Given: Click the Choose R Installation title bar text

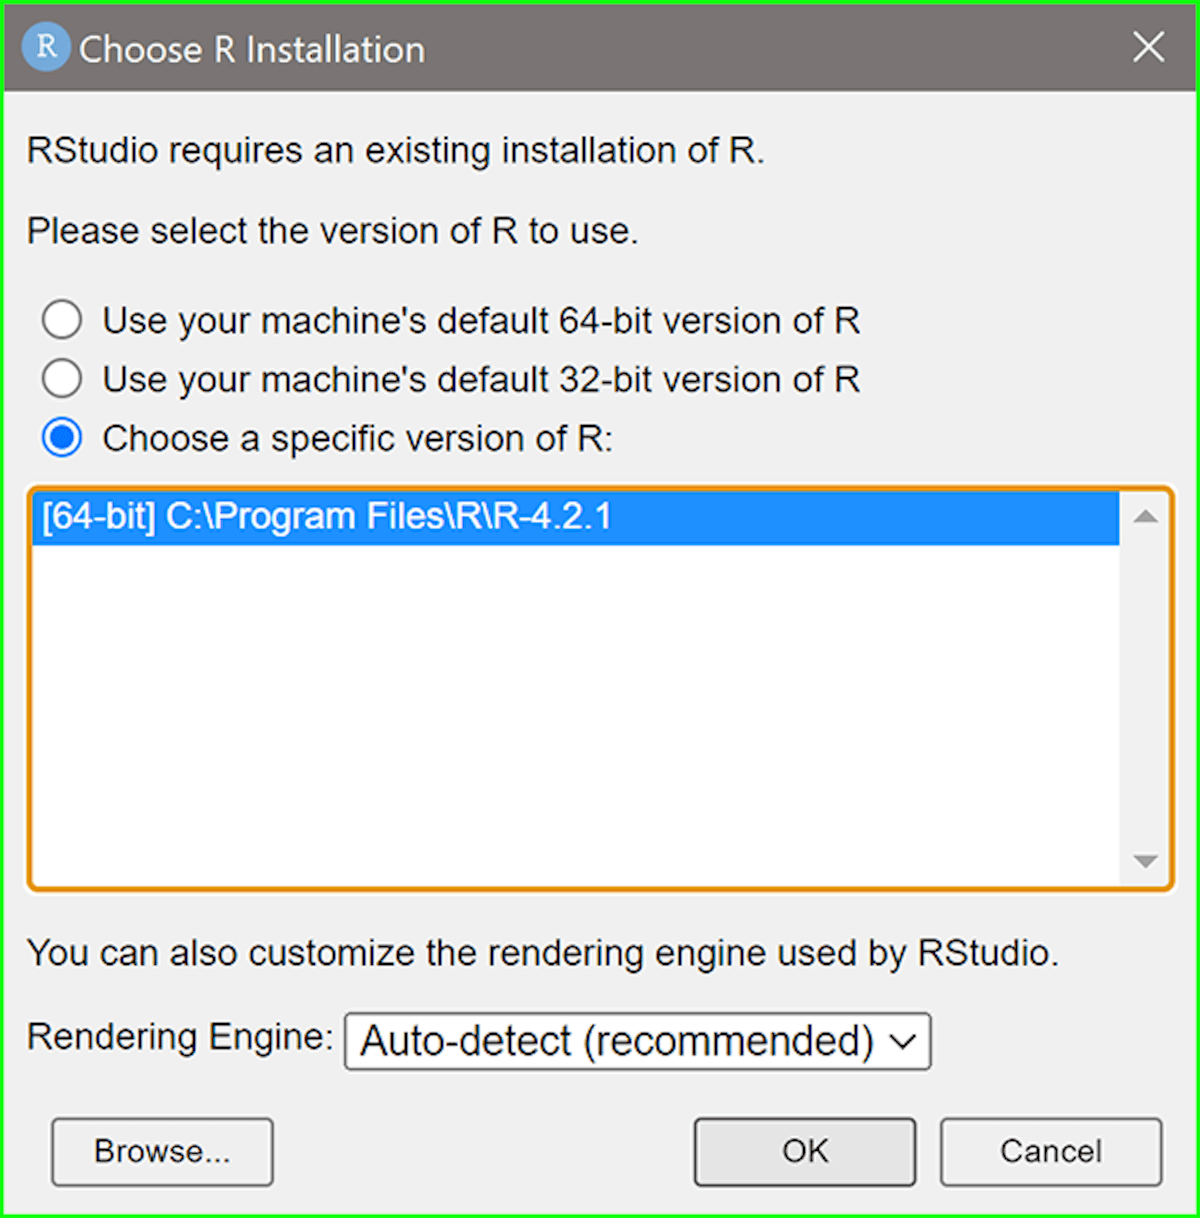Looking at the screenshot, I should tap(251, 49).
